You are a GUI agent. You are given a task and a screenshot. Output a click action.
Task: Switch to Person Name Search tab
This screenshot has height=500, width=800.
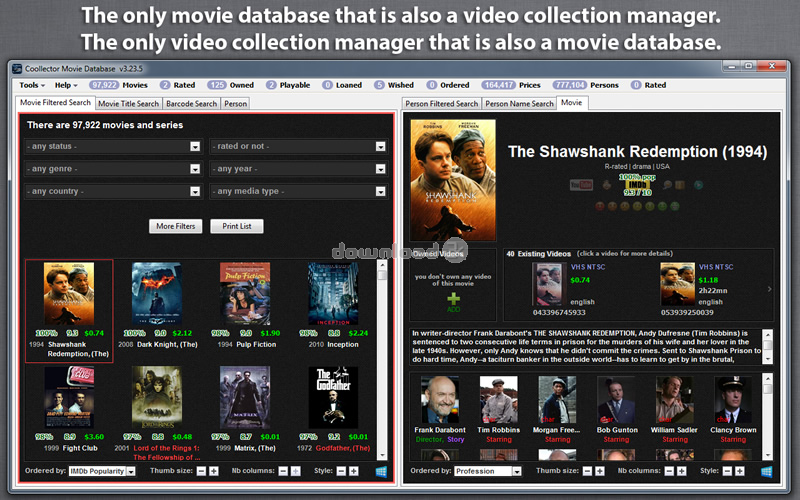[x=519, y=104]
